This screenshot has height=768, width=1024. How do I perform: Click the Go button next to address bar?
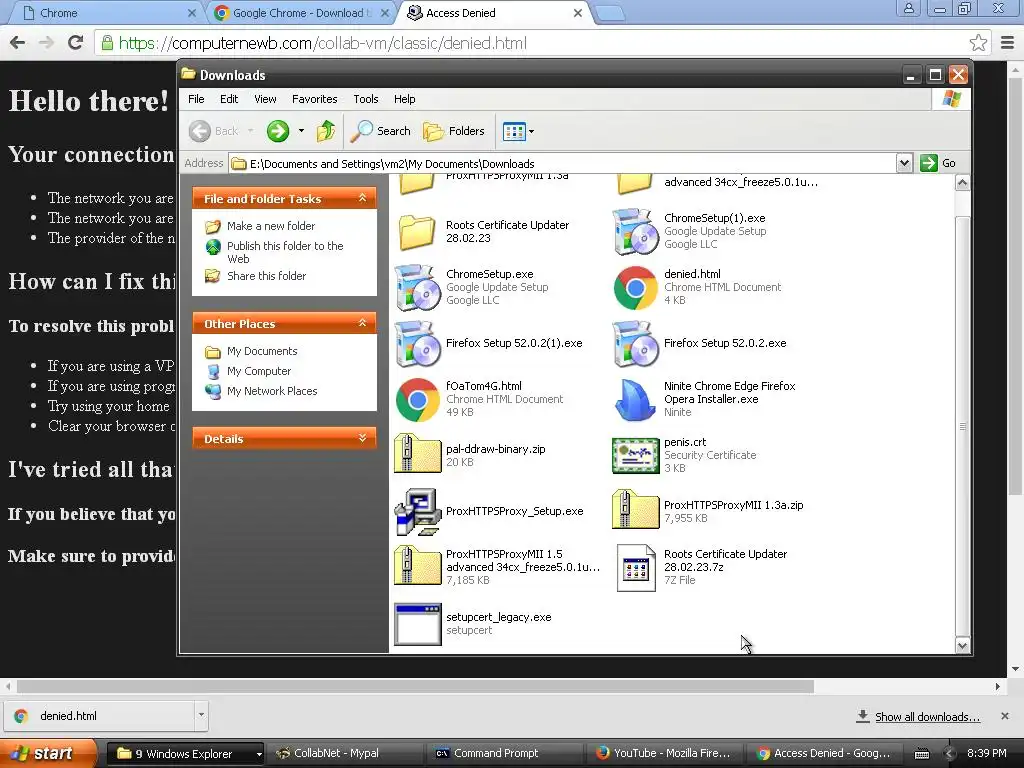click(938, 163)
